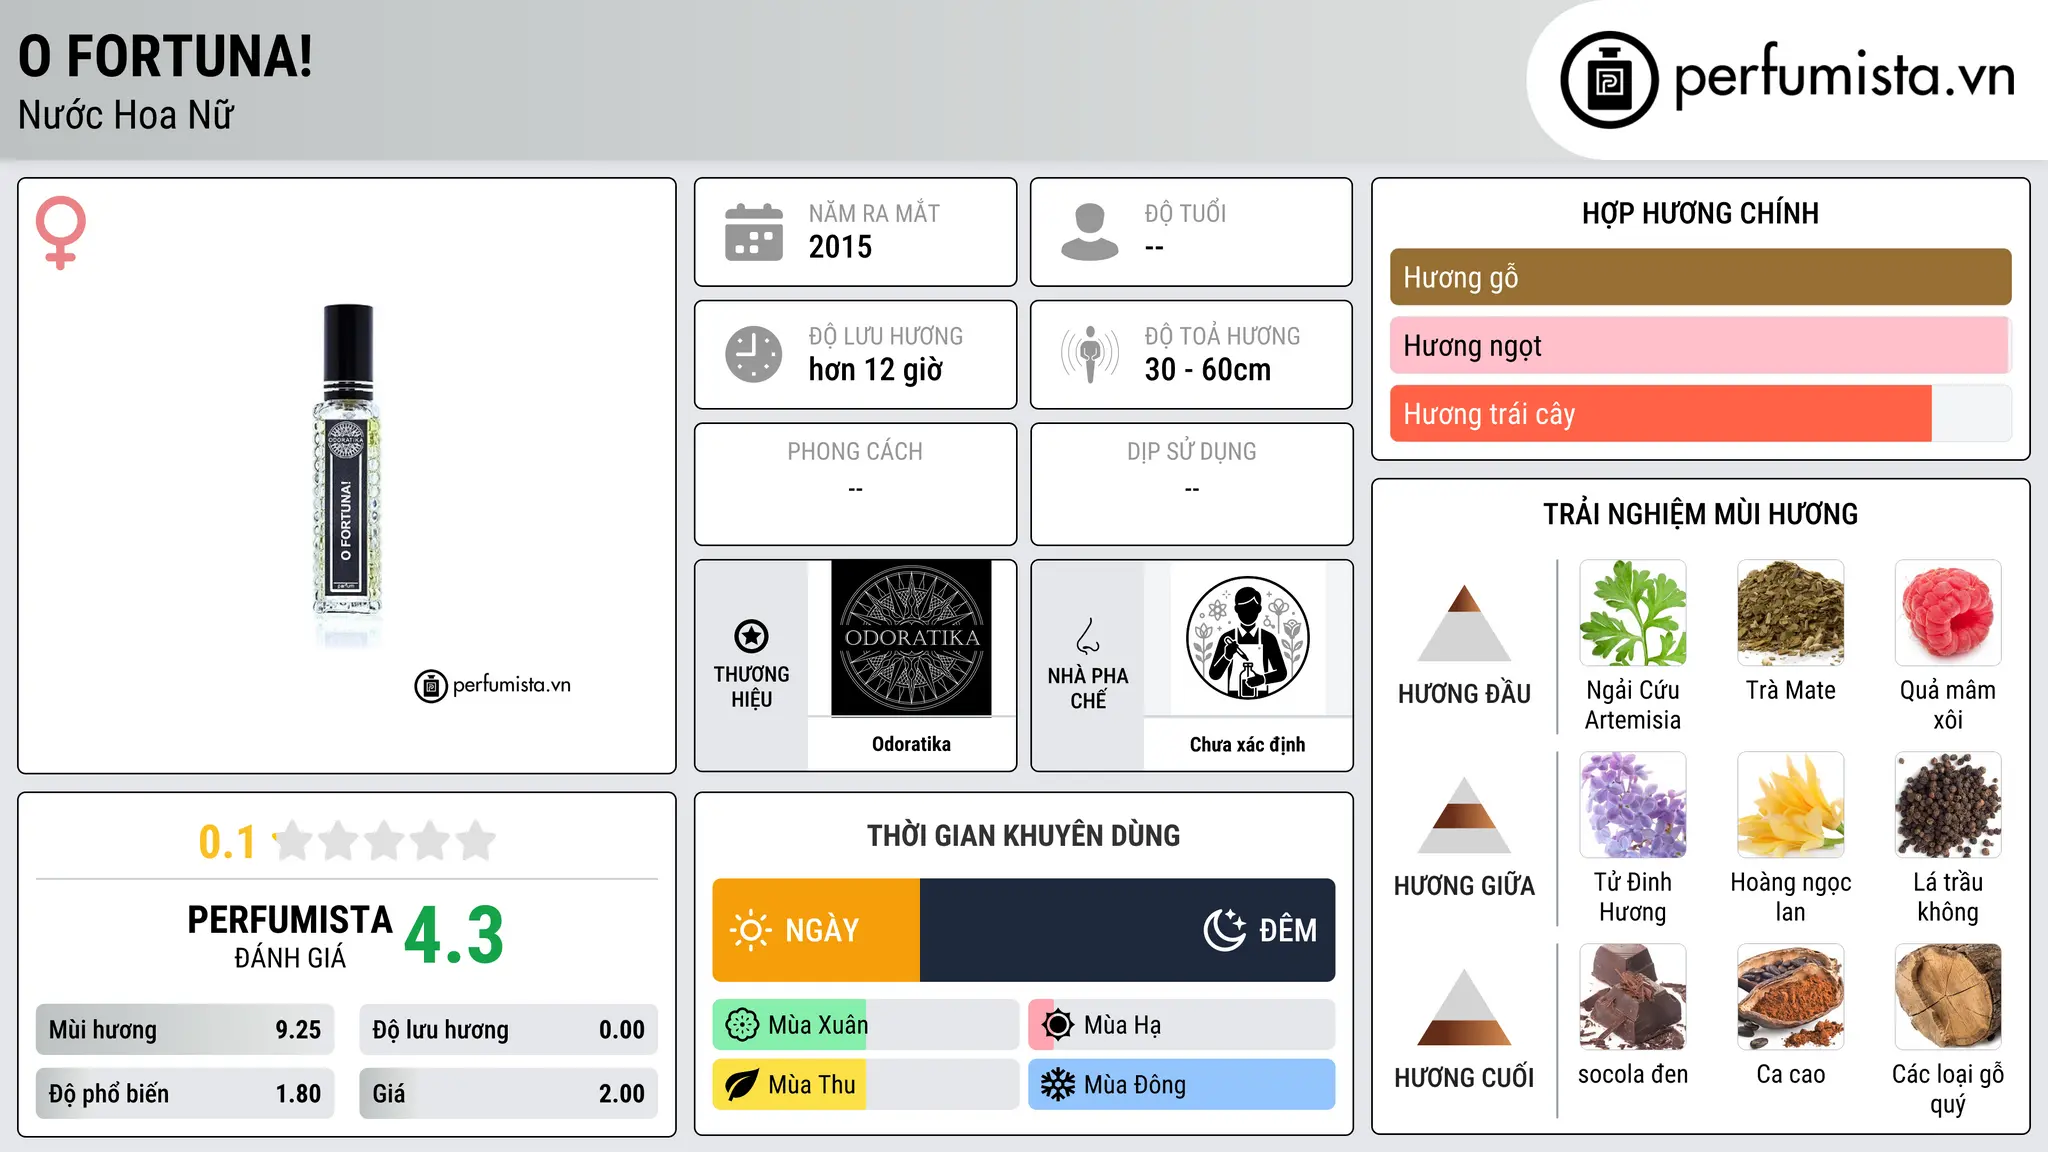Click the O FORTUNA! title
The image size is (2048, 1152).
(x=166, y=56)
